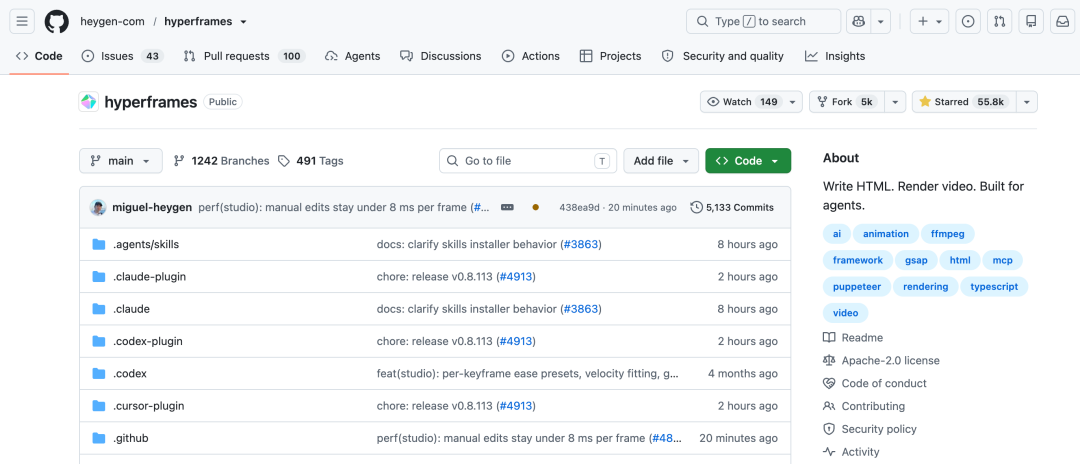
Task: Open the Add file dropdown
Action: pos(661,161)
